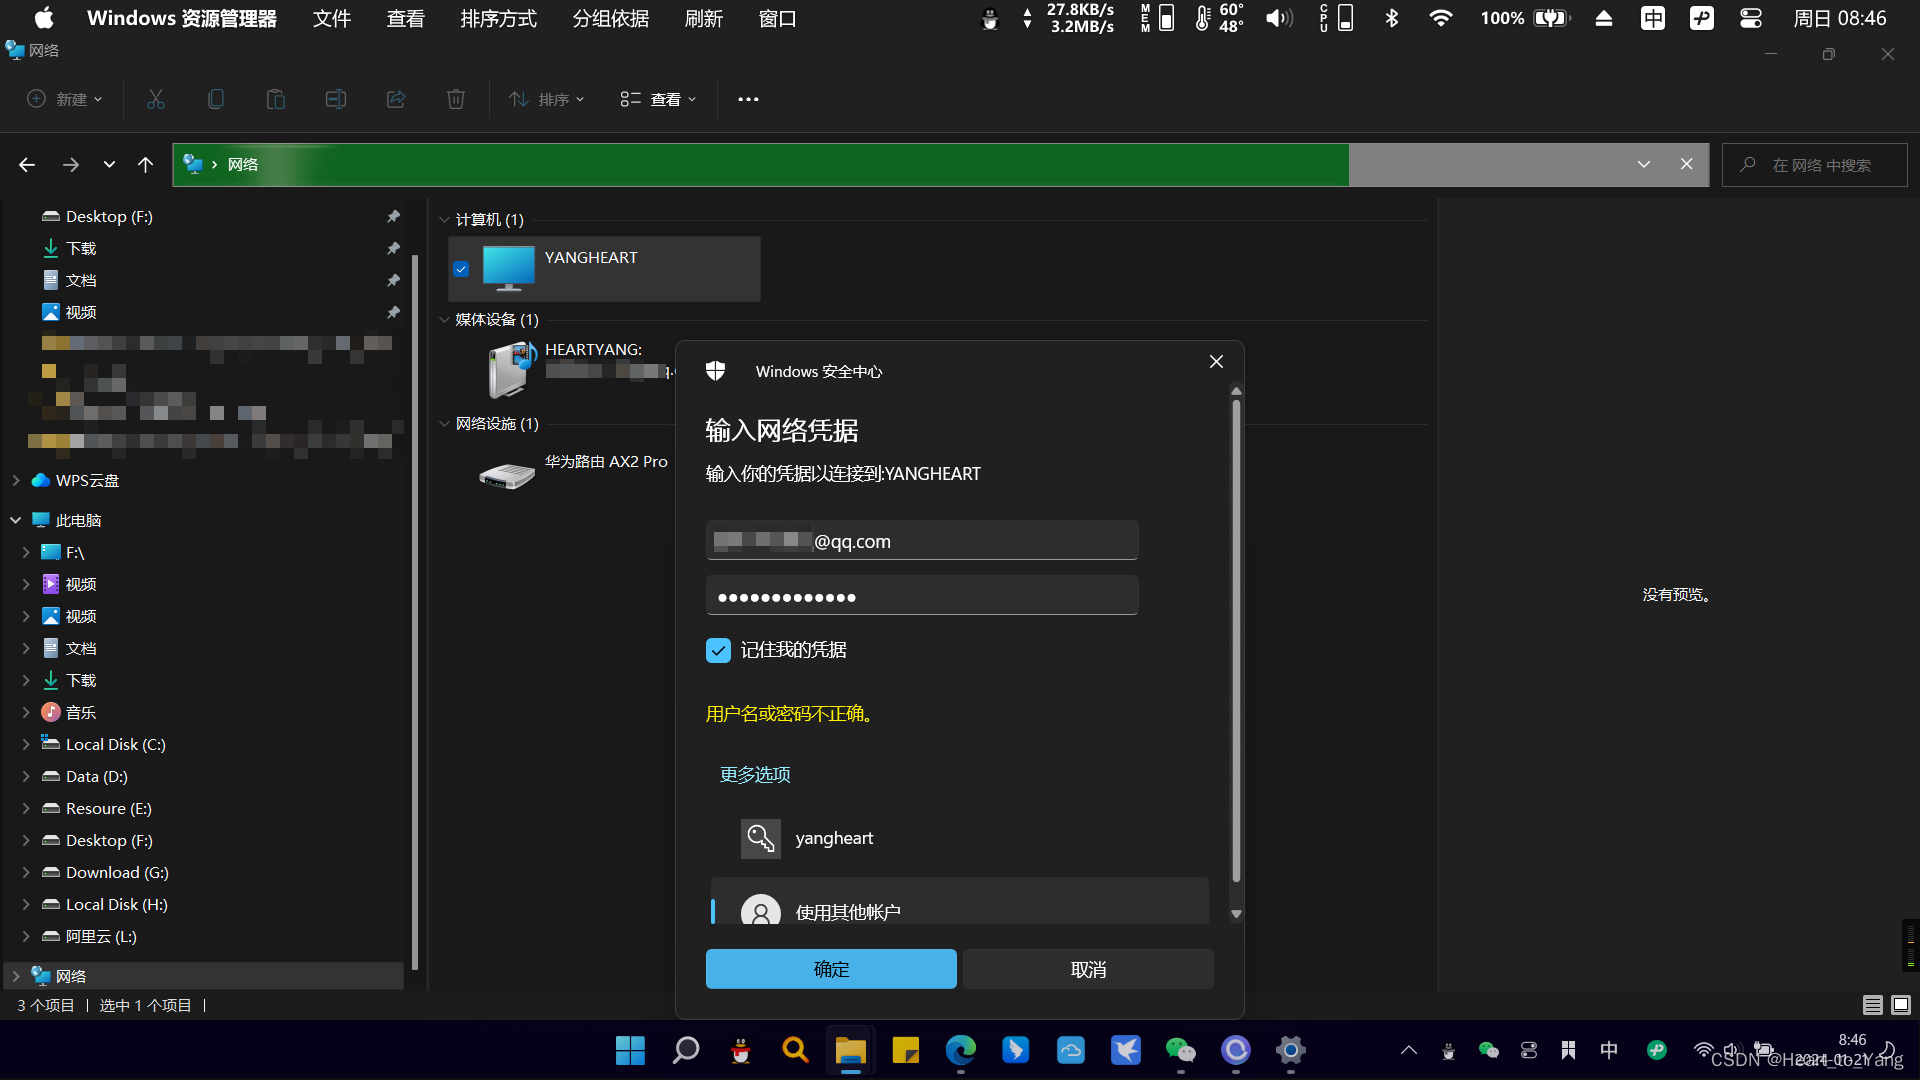
Task: Open the 文件 menu
Action: coord(332,18)
